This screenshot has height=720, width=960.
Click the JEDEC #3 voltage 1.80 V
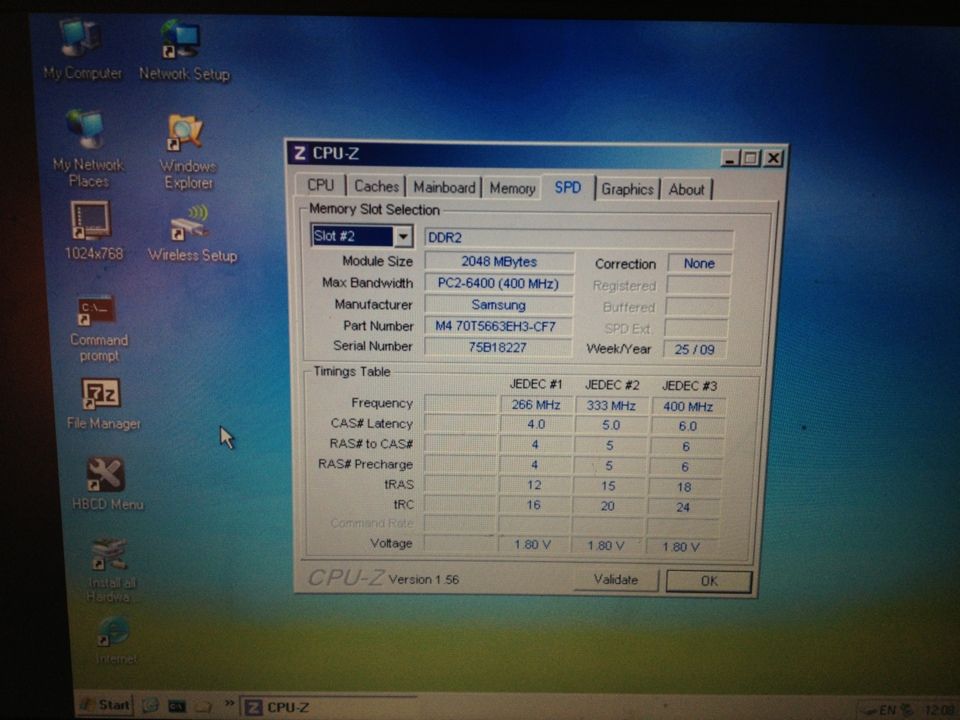[x=681, y=547]
